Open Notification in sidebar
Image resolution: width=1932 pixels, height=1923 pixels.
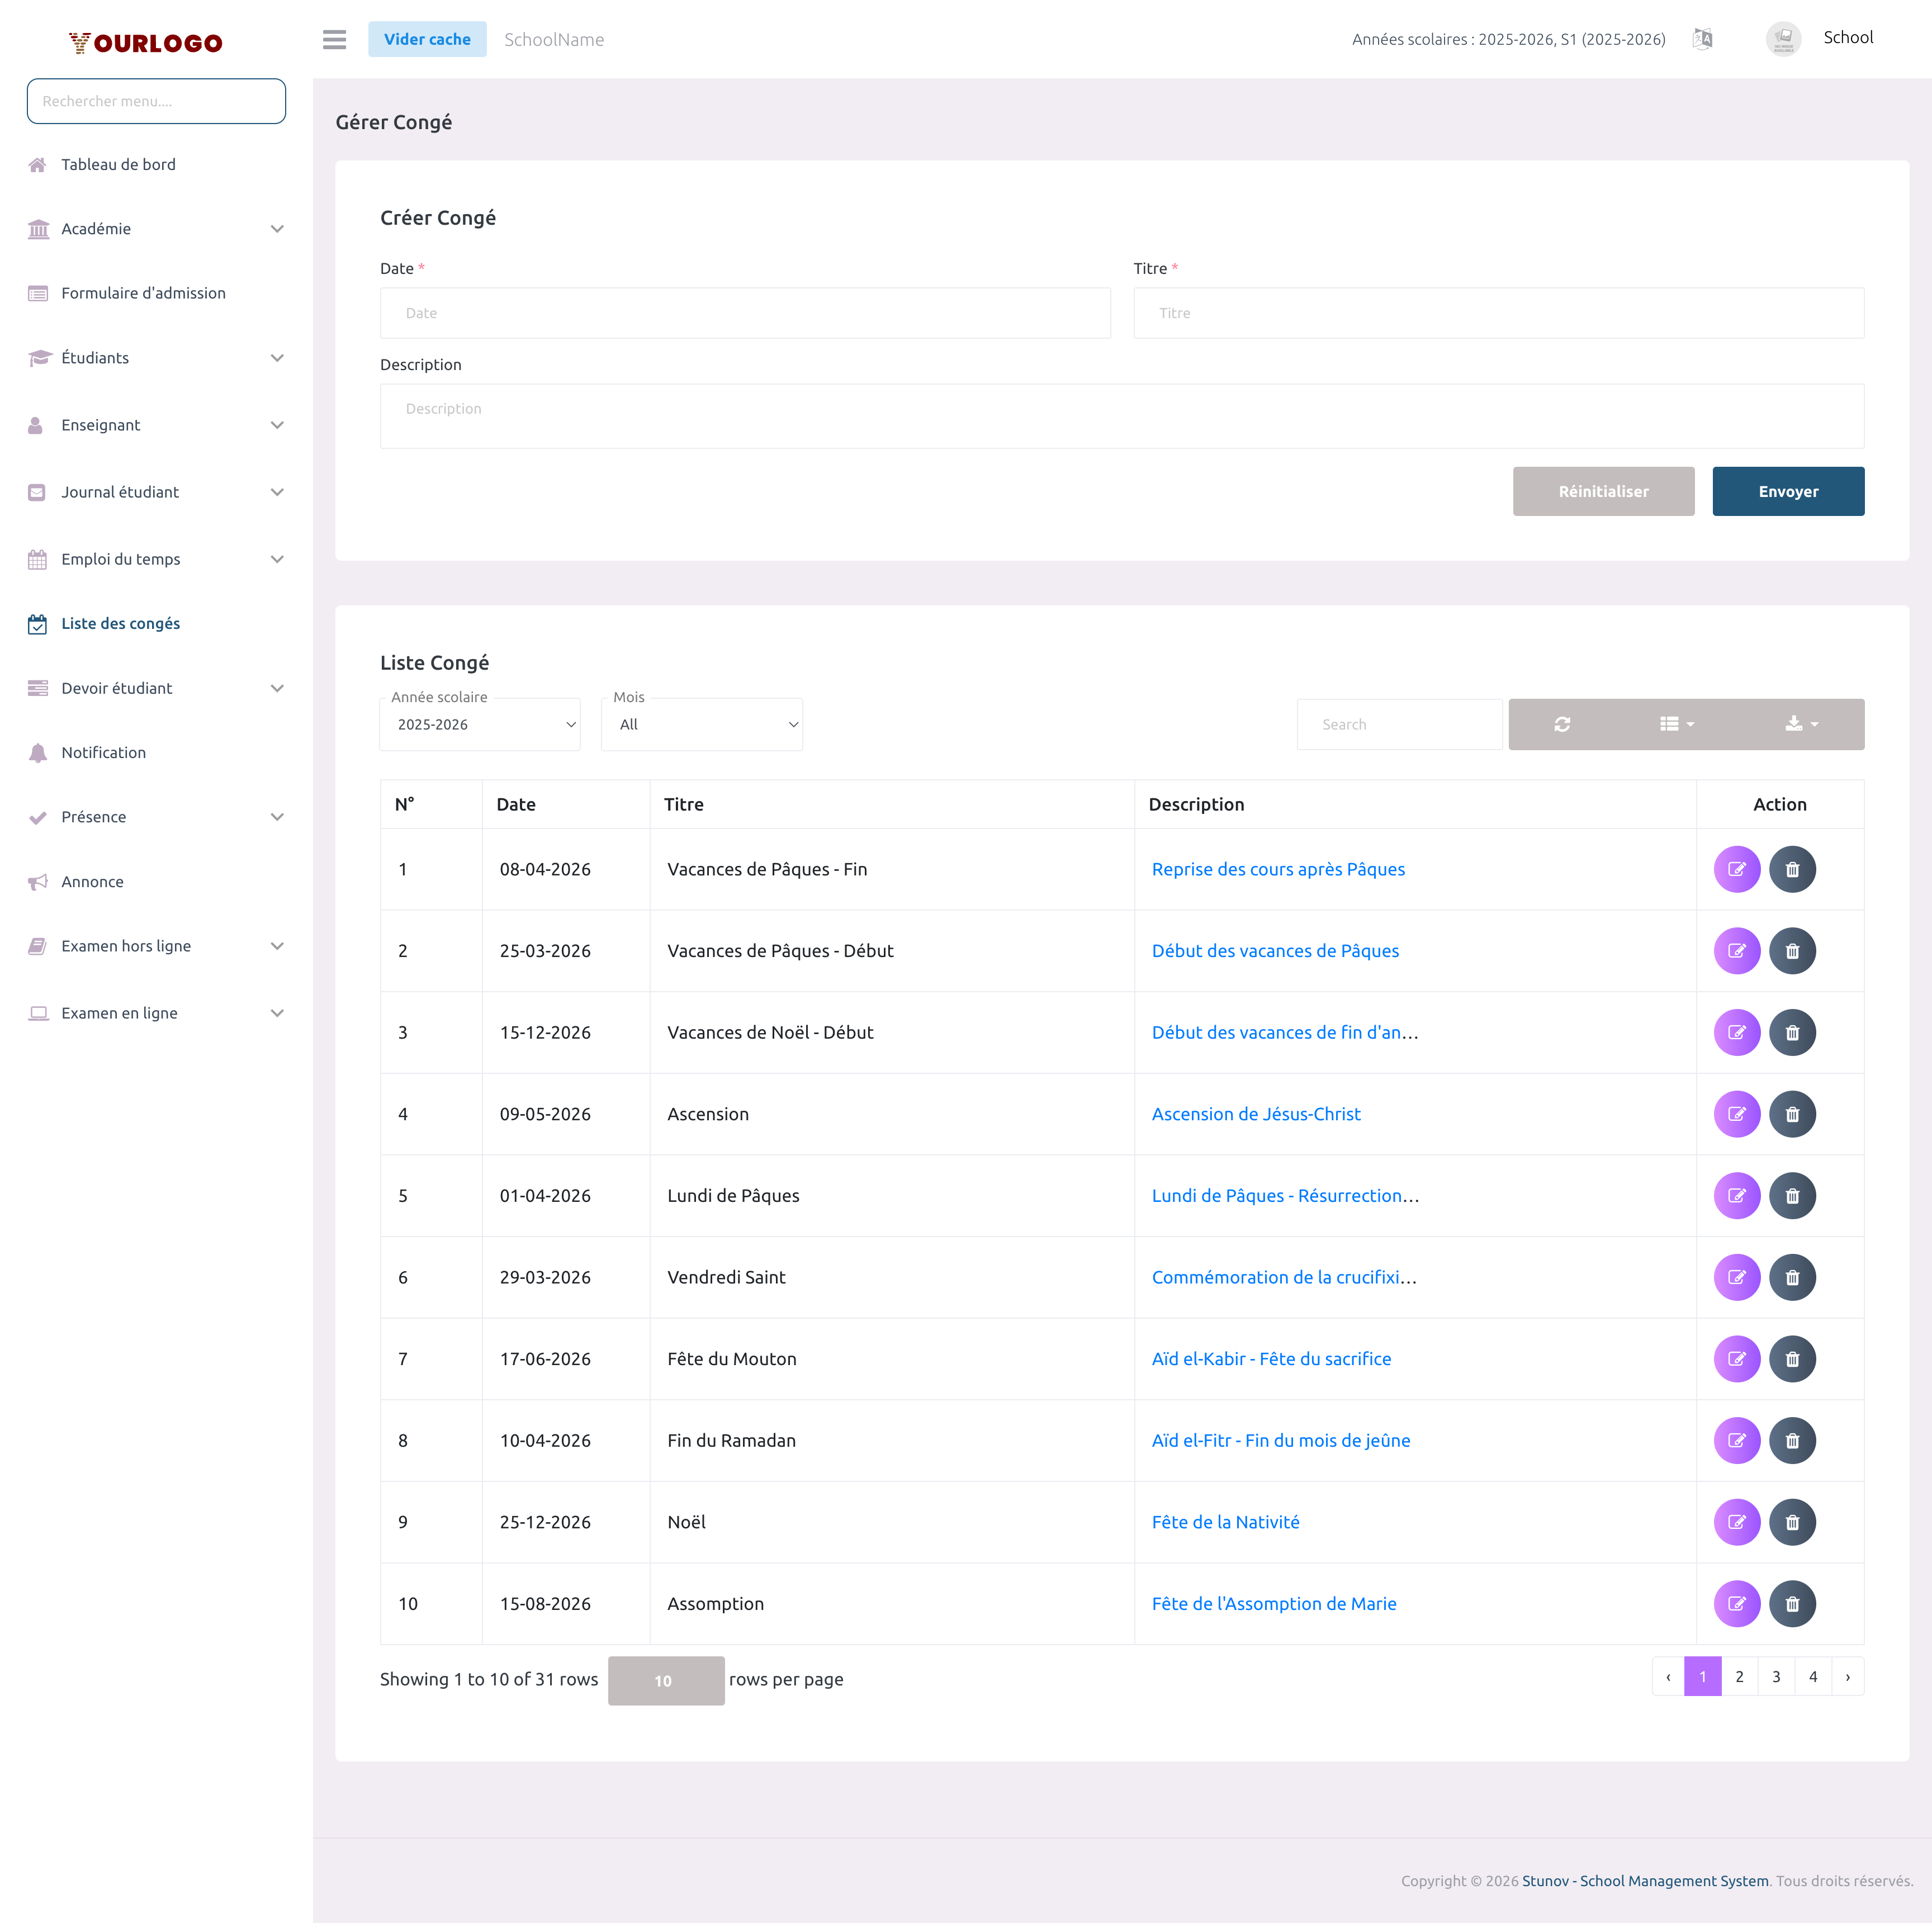tap(103, 752)
